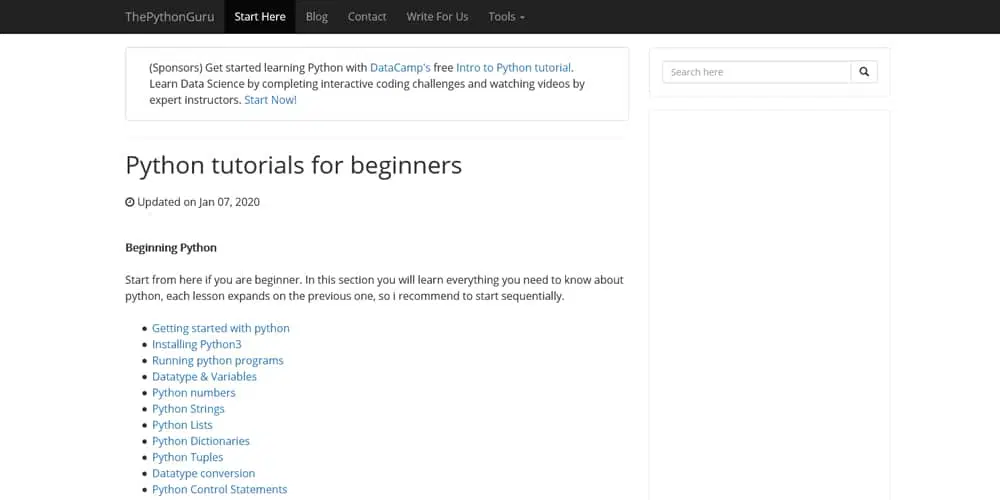The width and height of the screenshot is (1000, 500).
Task: Focus the Search here input field
Action: 756,72
